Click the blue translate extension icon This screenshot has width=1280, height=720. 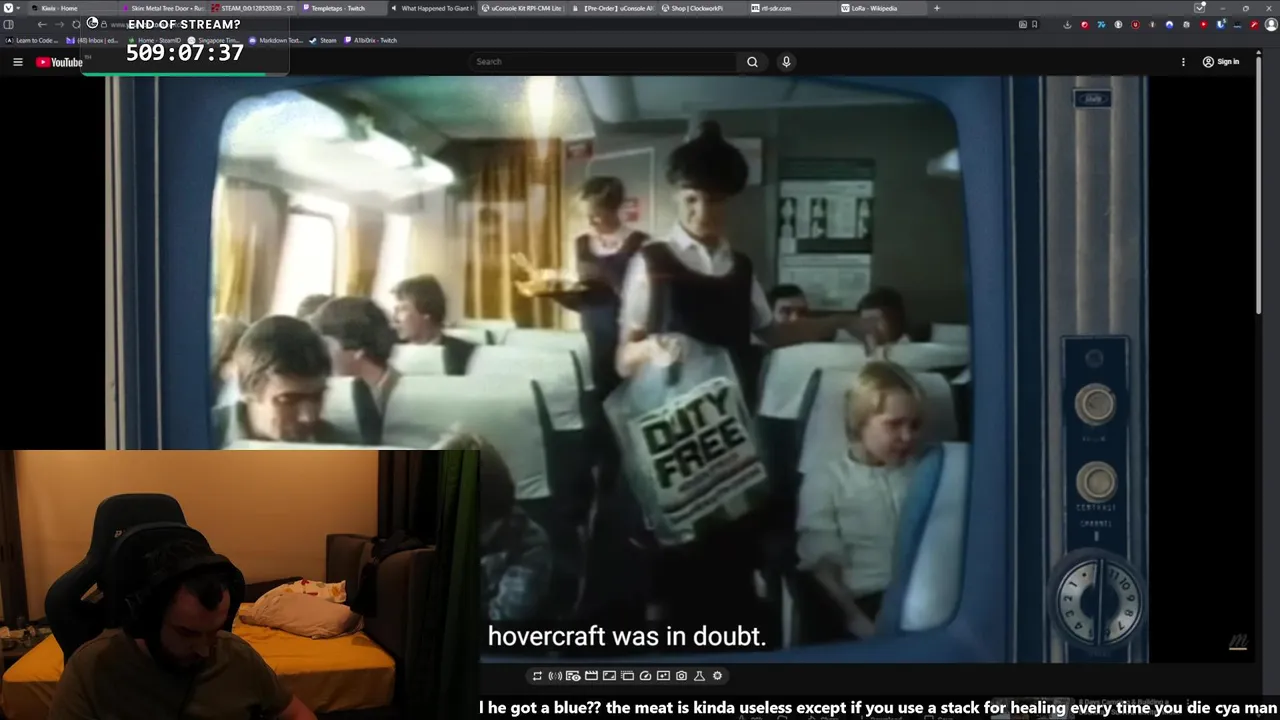[x=1101, y=24]
